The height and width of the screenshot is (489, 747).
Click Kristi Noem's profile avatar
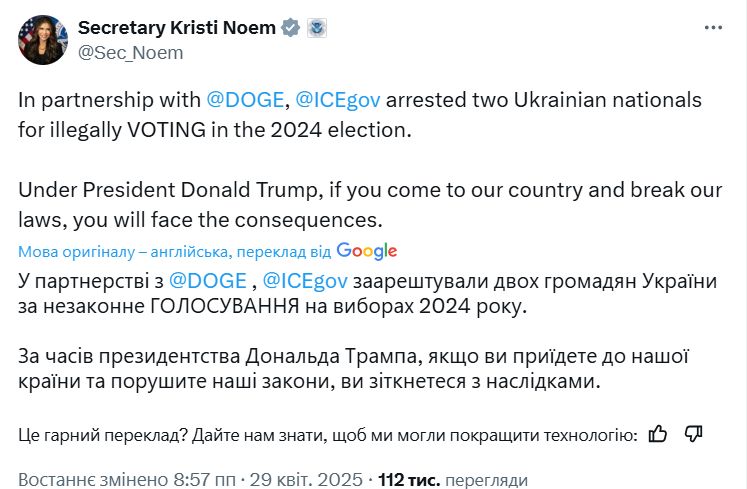coord(40,40)
